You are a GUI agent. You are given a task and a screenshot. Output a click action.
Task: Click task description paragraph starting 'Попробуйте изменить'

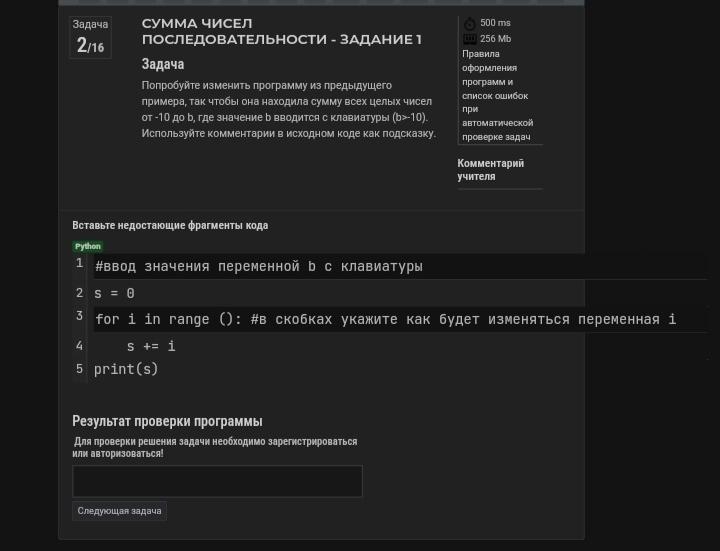point(288,109)
